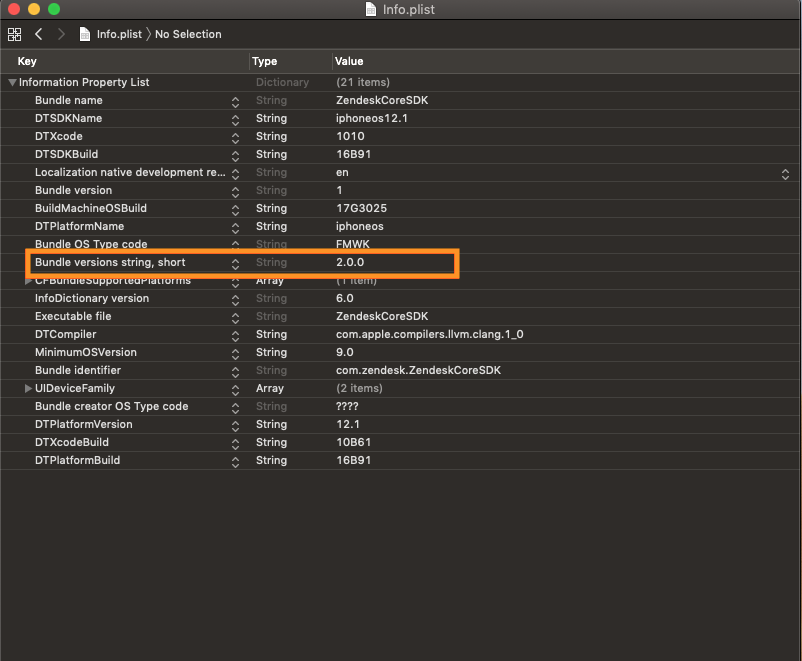Open key stepper for InfoDictionary version
Image resolution: width=802 pixels, height=661 pixels.
pyautogui.click(x=235, y=300)
